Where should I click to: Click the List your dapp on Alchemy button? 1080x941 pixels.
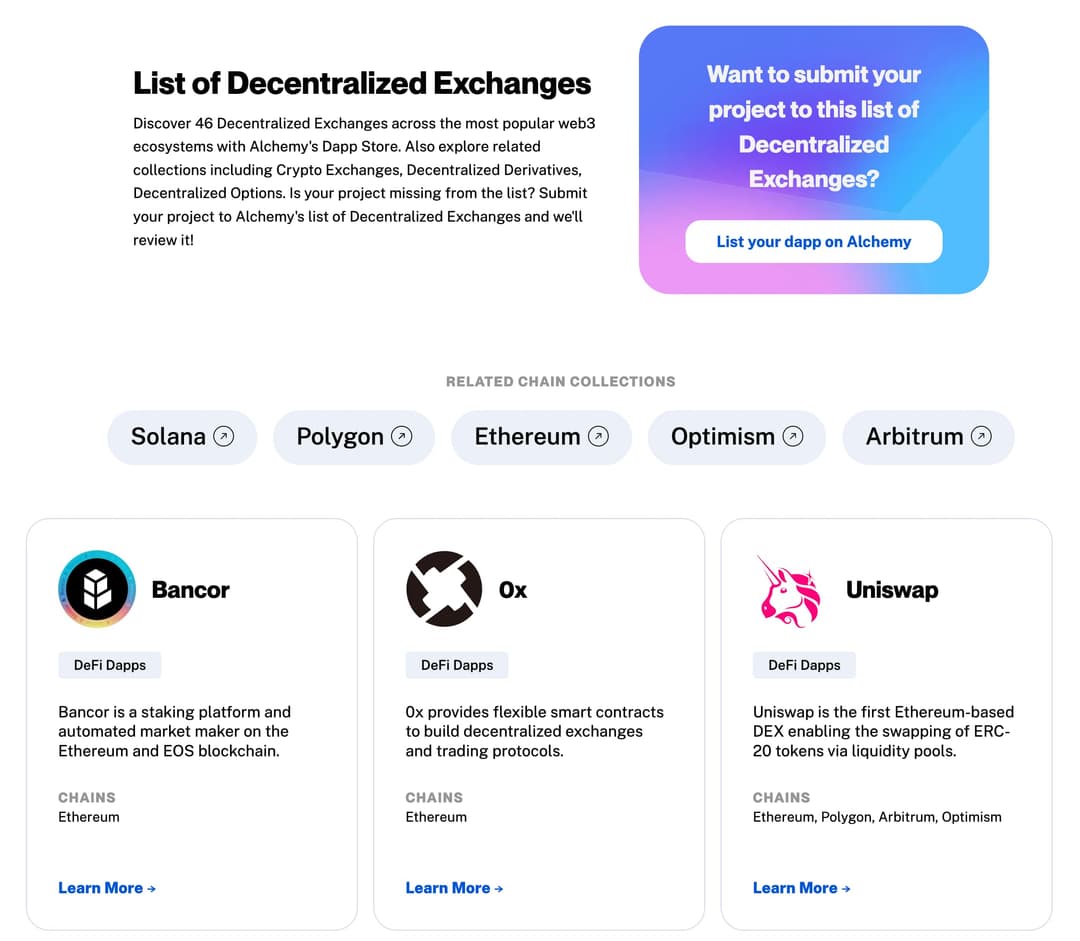[813, 241]
